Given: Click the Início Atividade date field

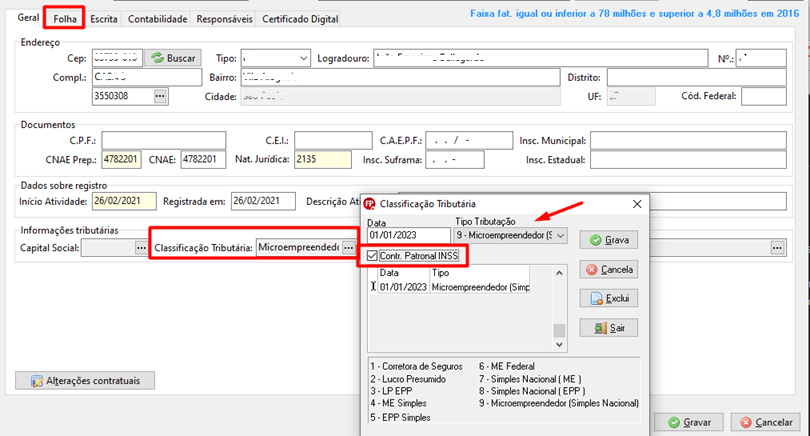Looking at the screenshot, I should (124, 201).
